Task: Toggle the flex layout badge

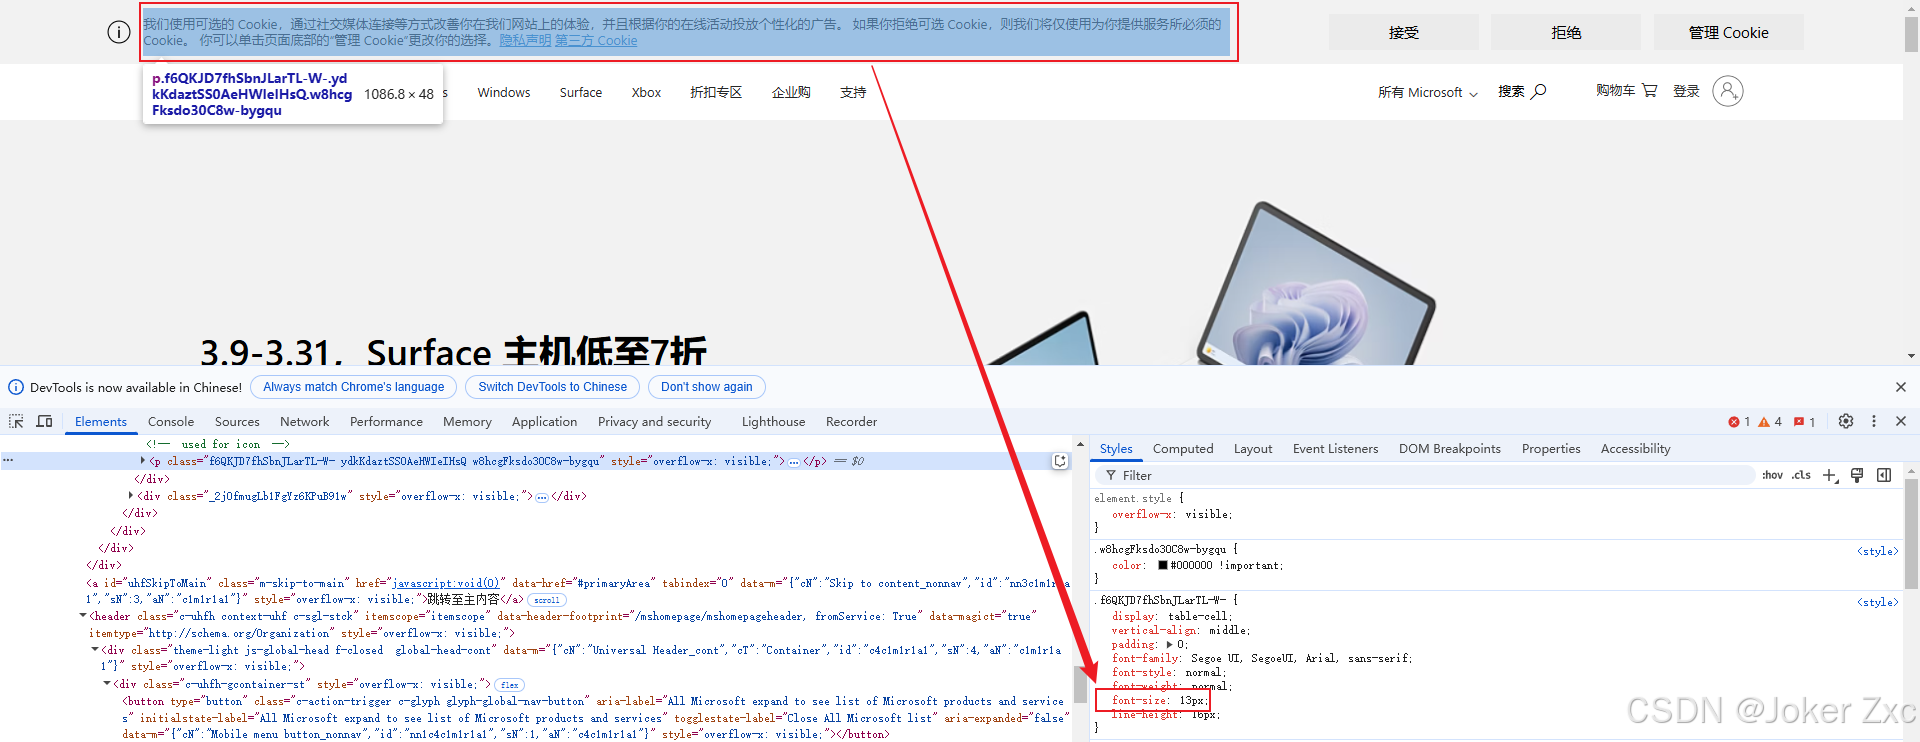Action: click(x=510, y=685)
